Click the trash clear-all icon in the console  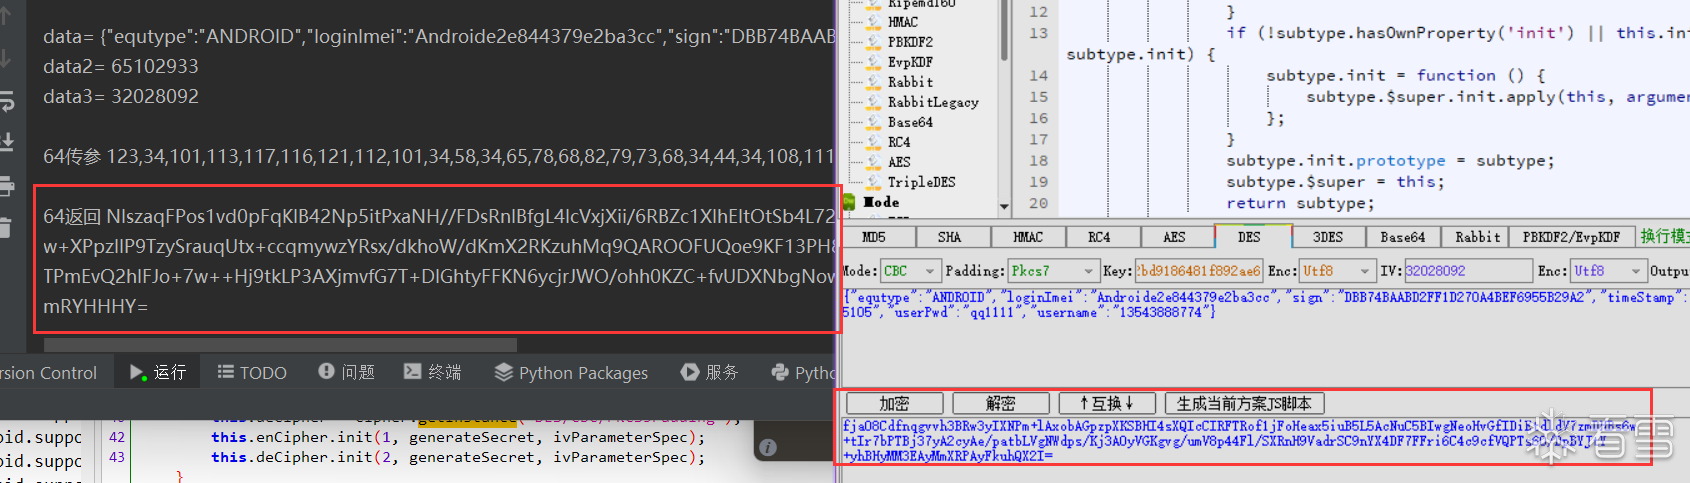coord(5,227)
